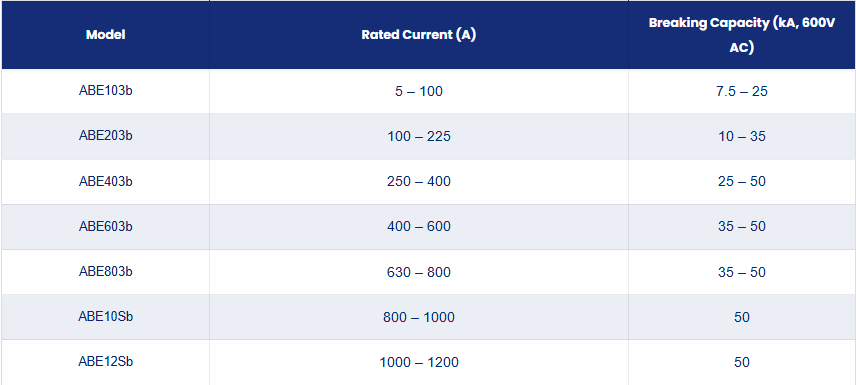Image resolution: width=856 pixels, height=385 pixels.
Task: Click the Rated Current (A) column header
Action: [419, 35]
